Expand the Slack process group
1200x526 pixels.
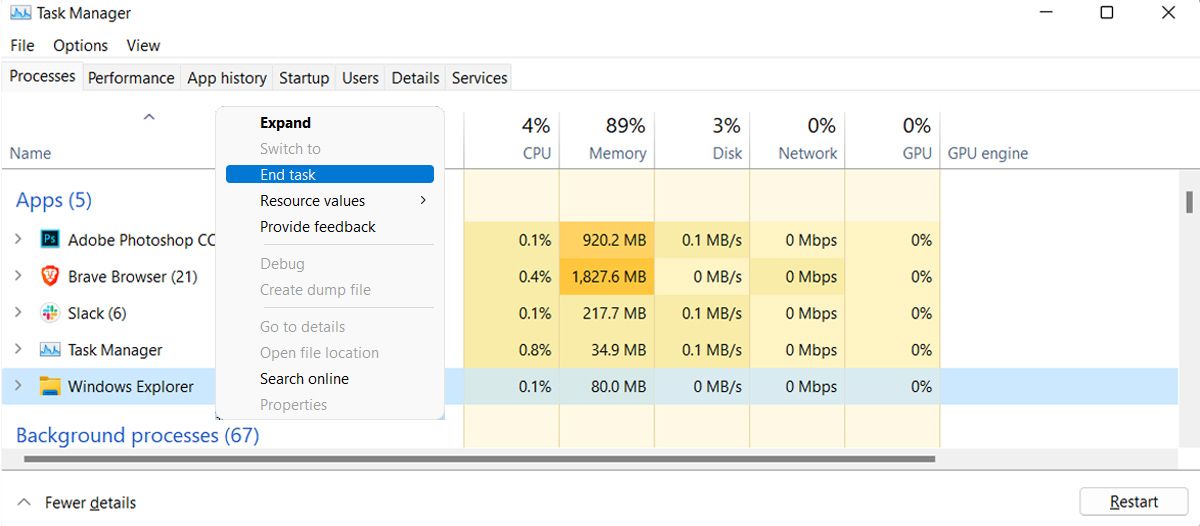(18, 313)
